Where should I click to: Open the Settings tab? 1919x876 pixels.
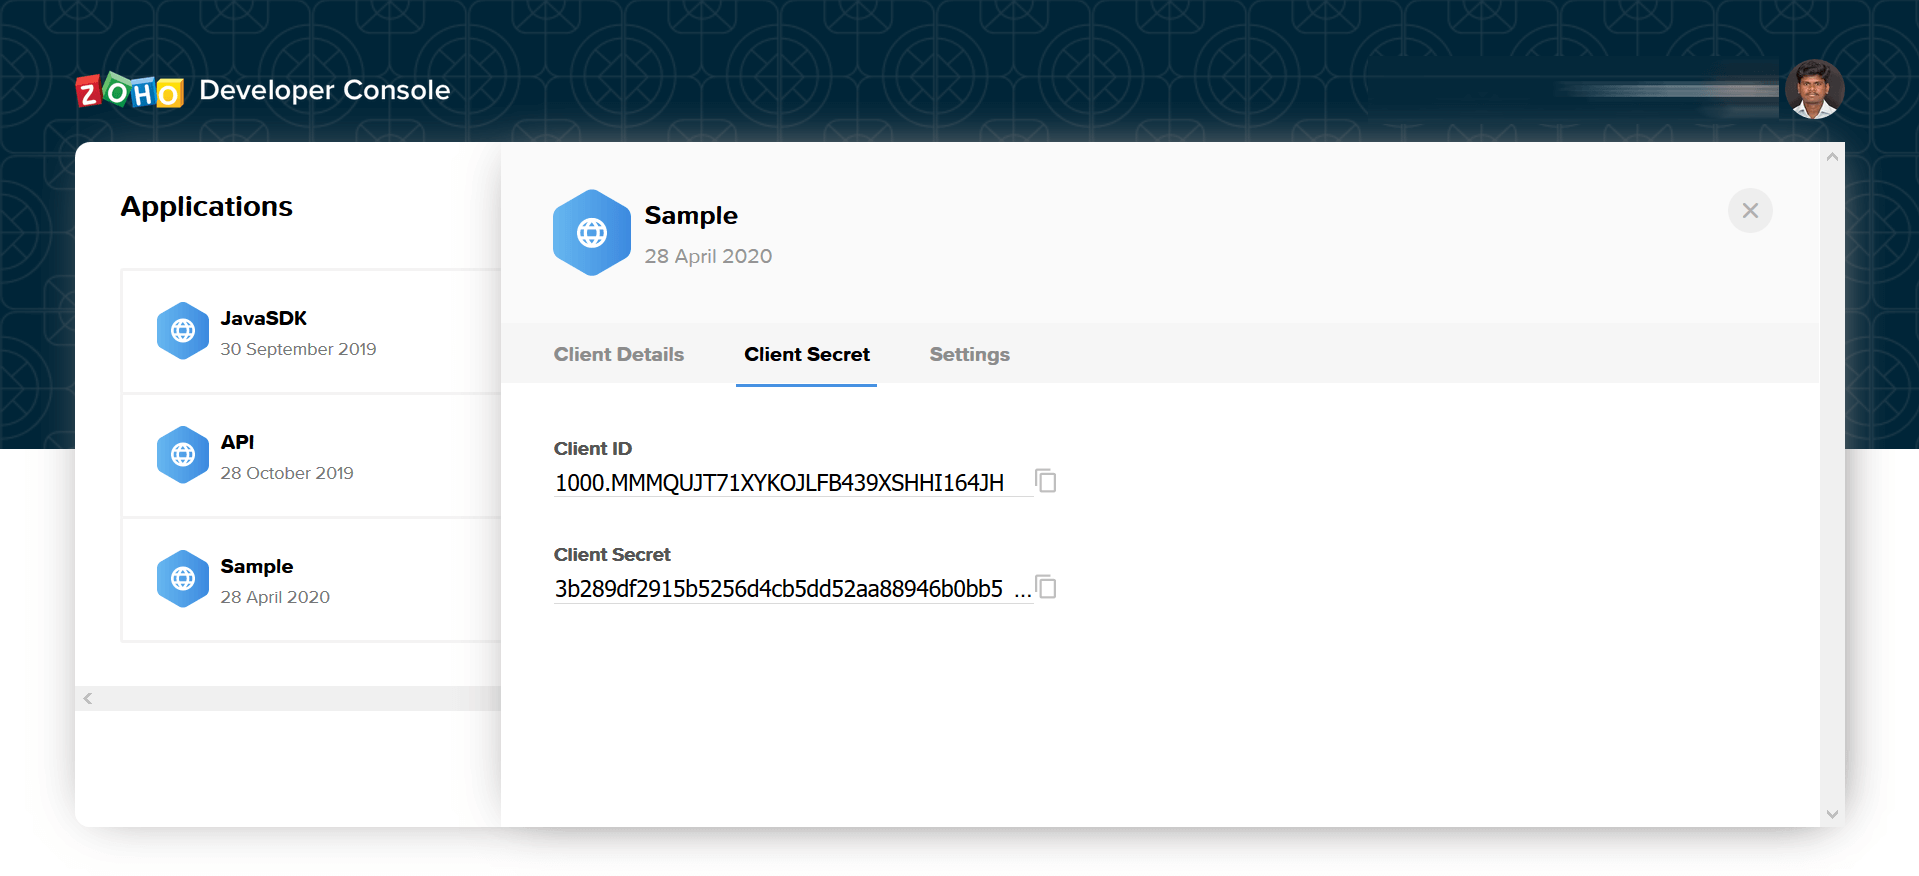tap(969, 355)
